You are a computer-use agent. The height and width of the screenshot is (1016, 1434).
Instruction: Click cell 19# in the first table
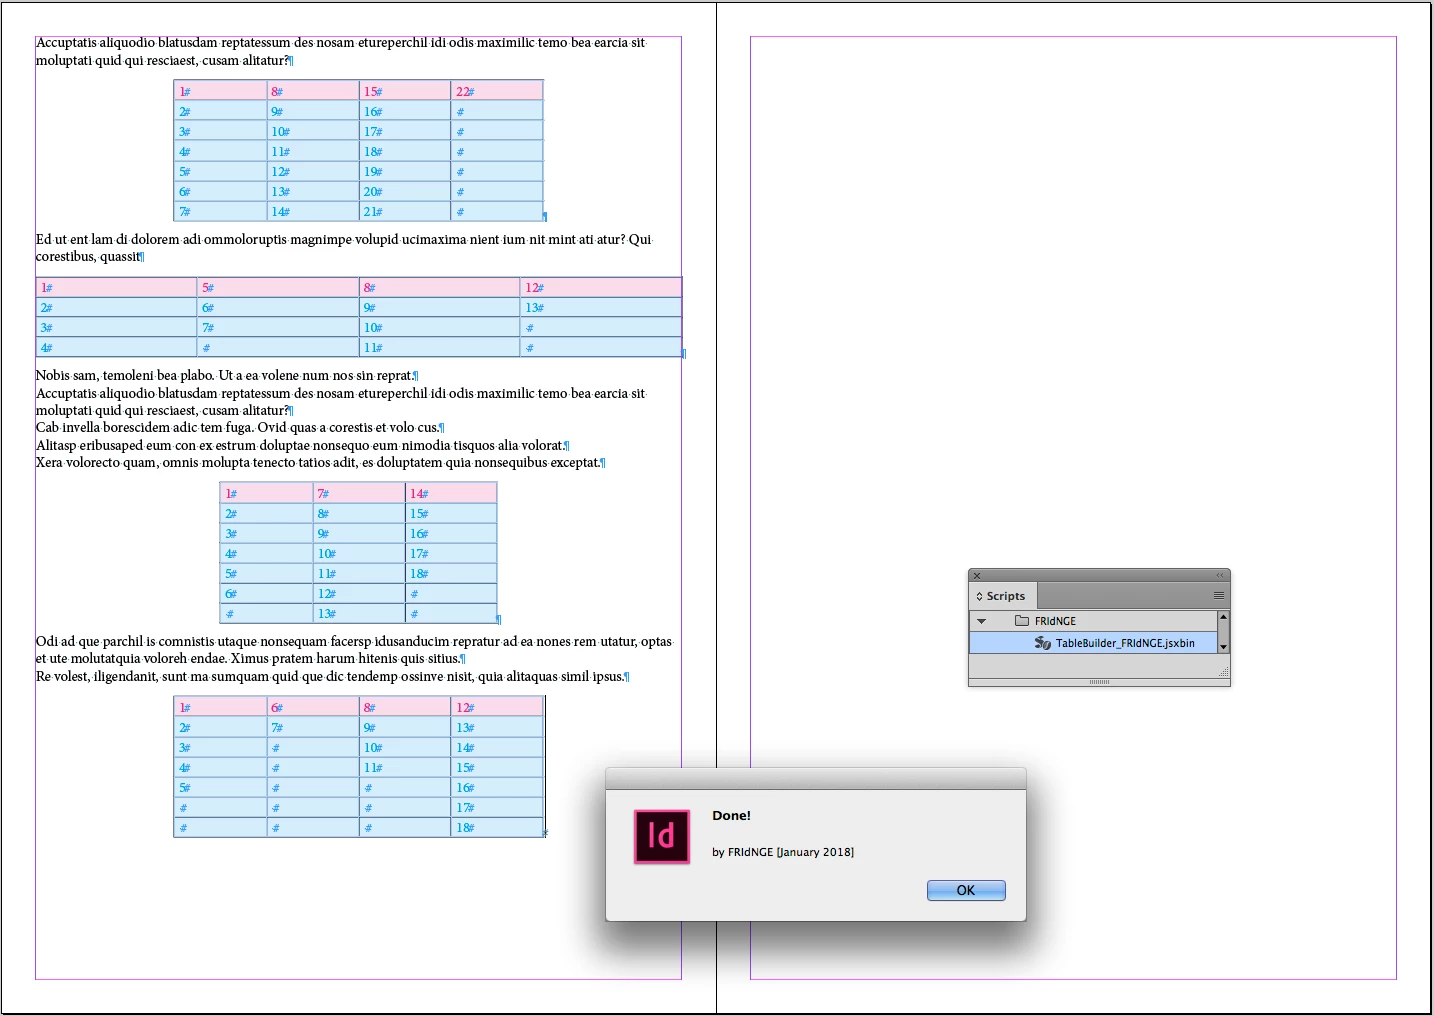point(405,171)
